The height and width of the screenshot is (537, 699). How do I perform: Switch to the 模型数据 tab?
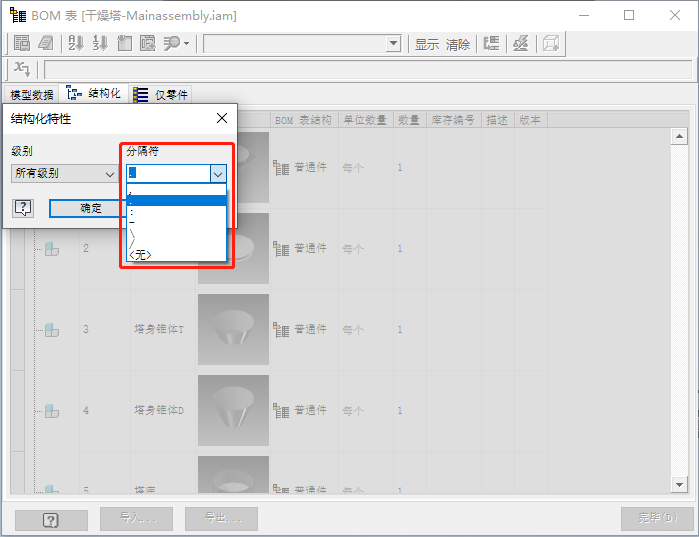point(32,94)
